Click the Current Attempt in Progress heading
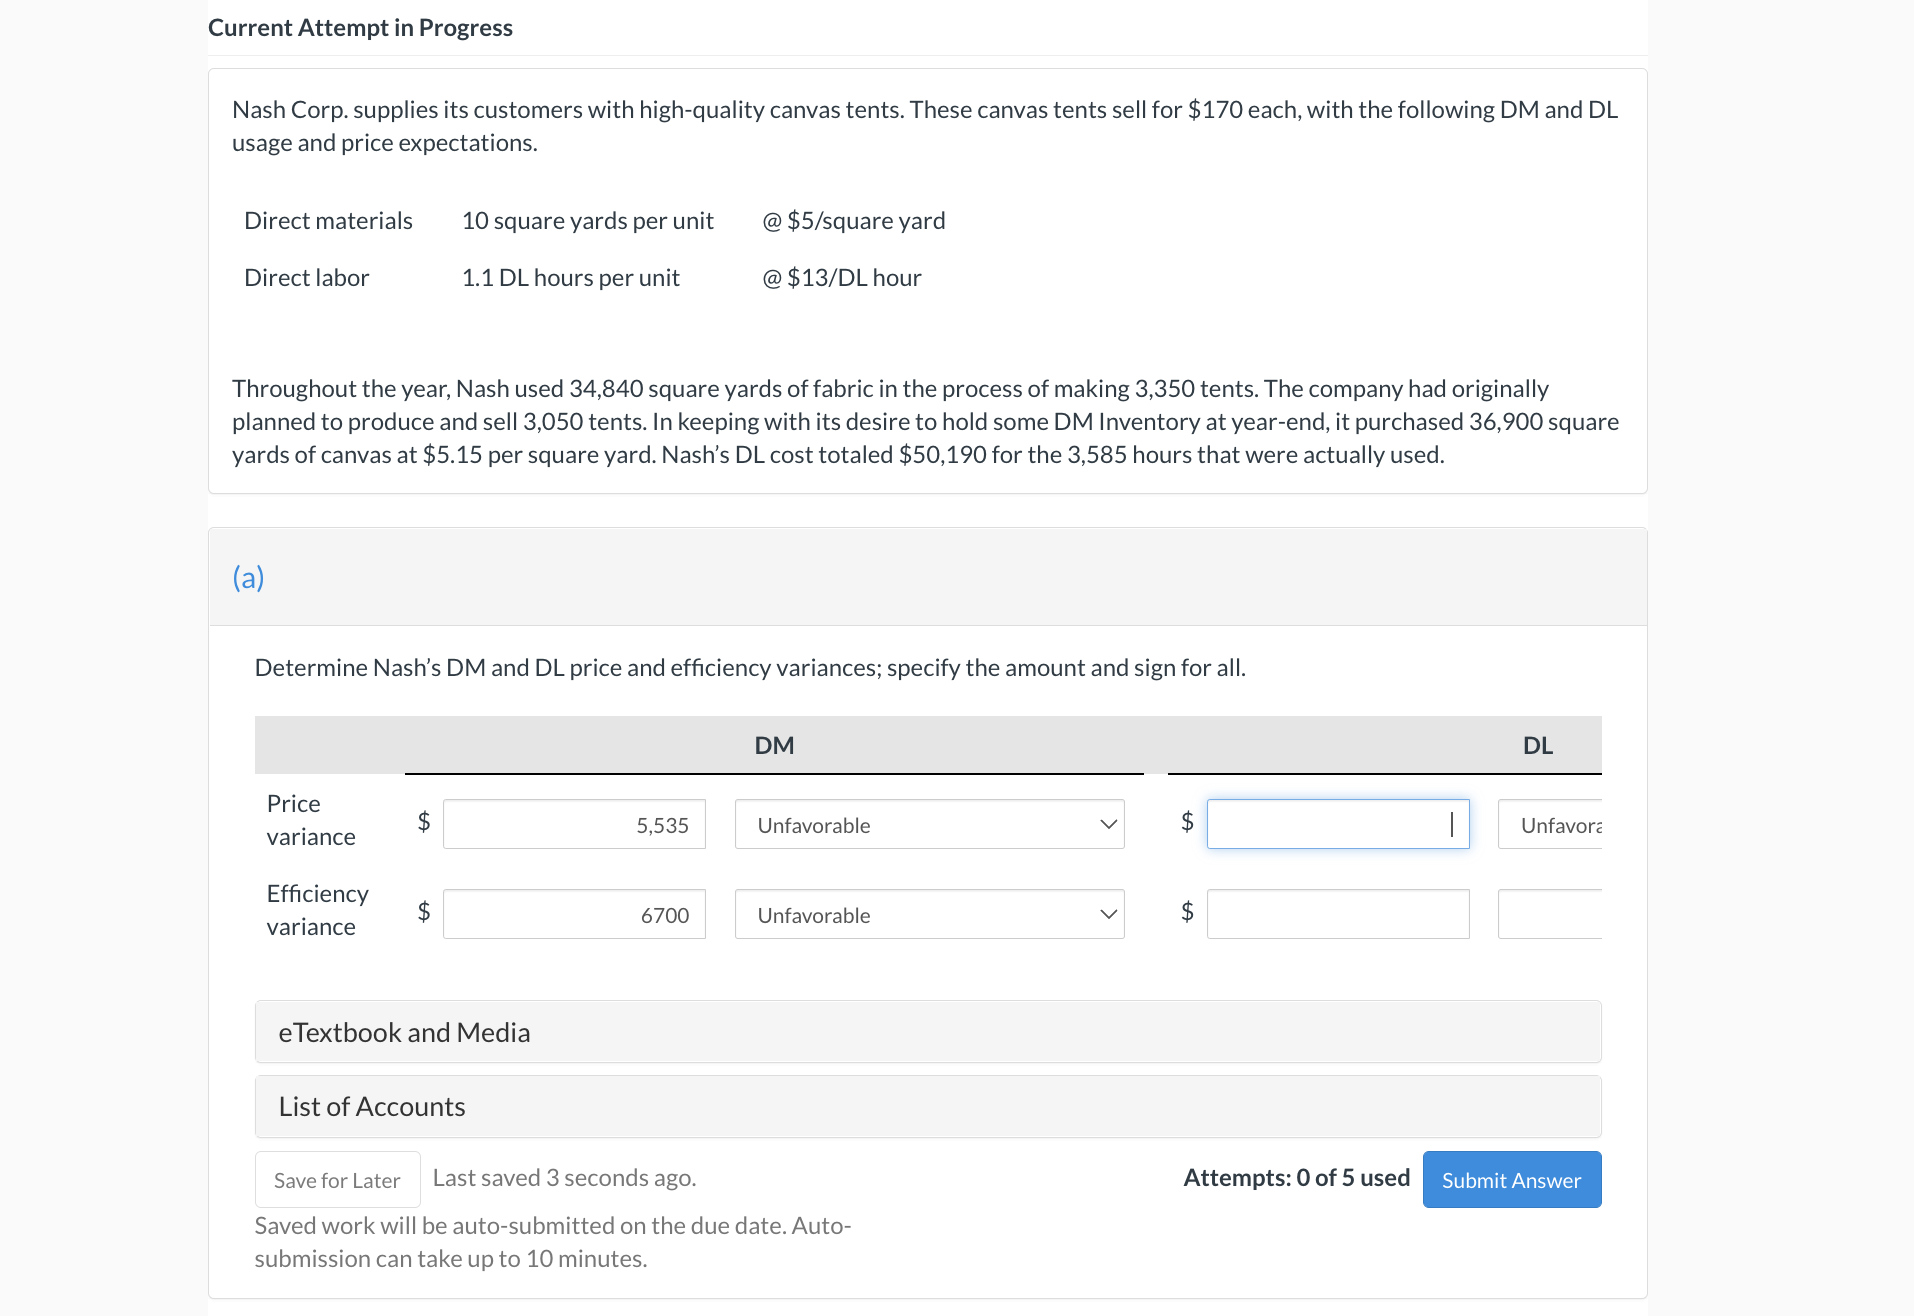The height and width of the screenshot is (1316, 1914). tap(360, 27)
